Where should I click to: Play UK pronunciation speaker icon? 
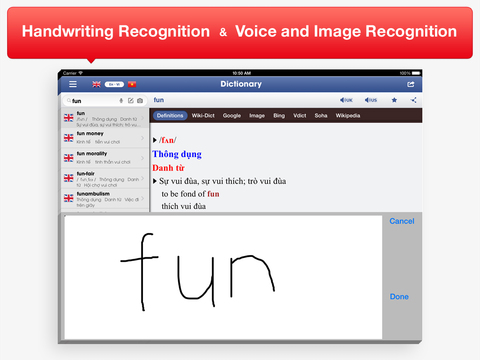pos(346,100)
